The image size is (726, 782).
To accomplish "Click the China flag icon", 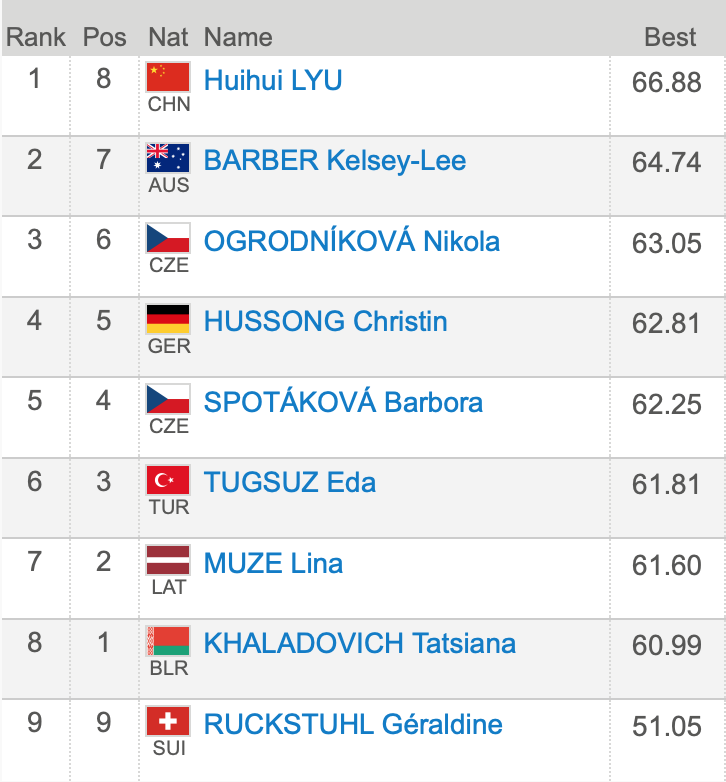I will coord(168,78).
